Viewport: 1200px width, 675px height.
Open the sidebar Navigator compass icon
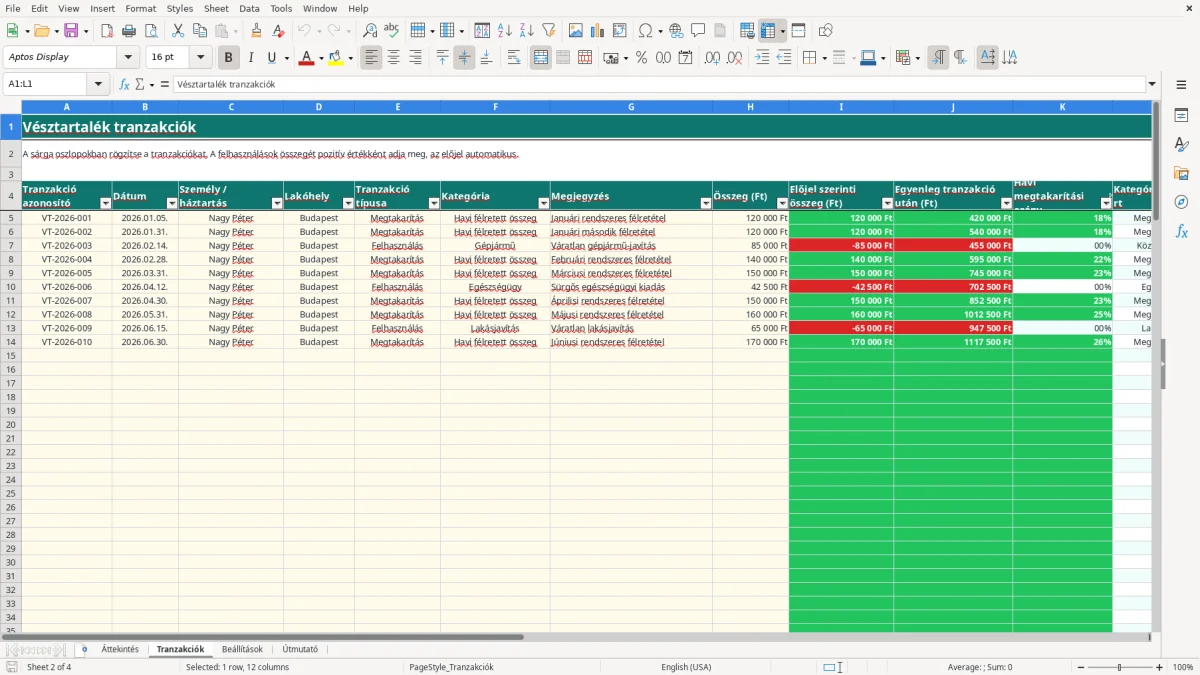coord(1181,202)
